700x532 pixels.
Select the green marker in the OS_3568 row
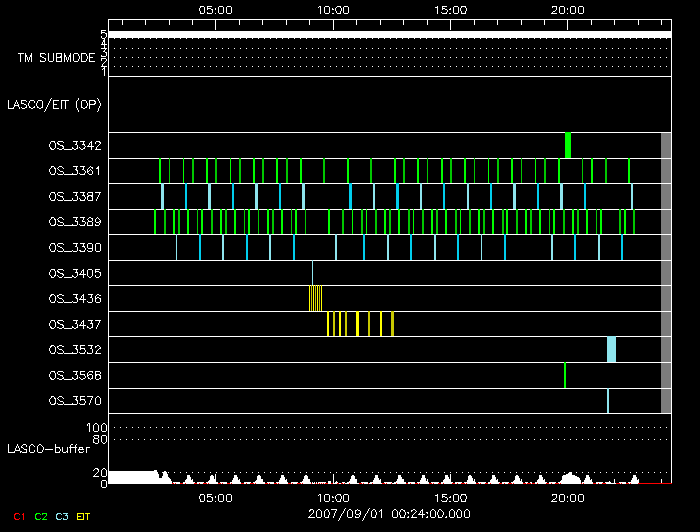(565, 375)
